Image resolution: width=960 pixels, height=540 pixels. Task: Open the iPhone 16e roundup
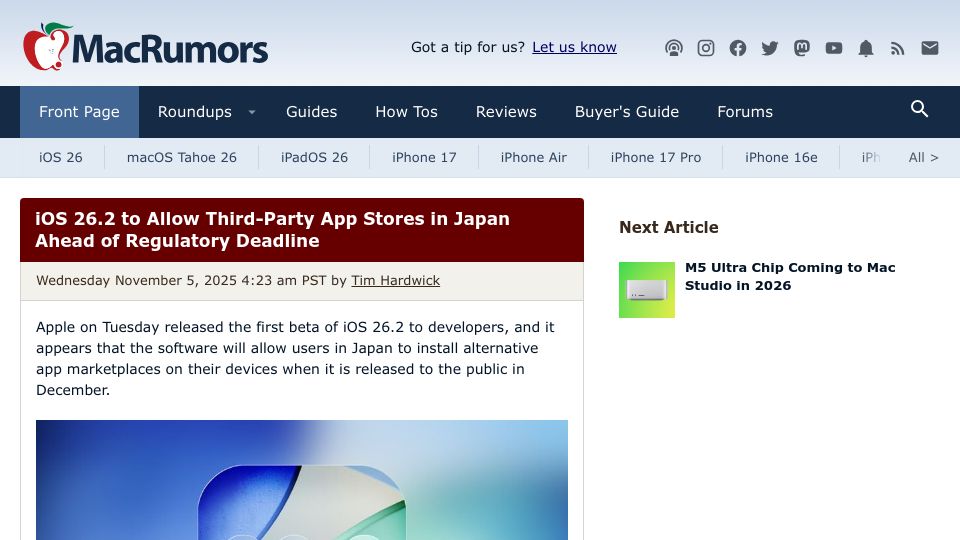tap(781, 157)
